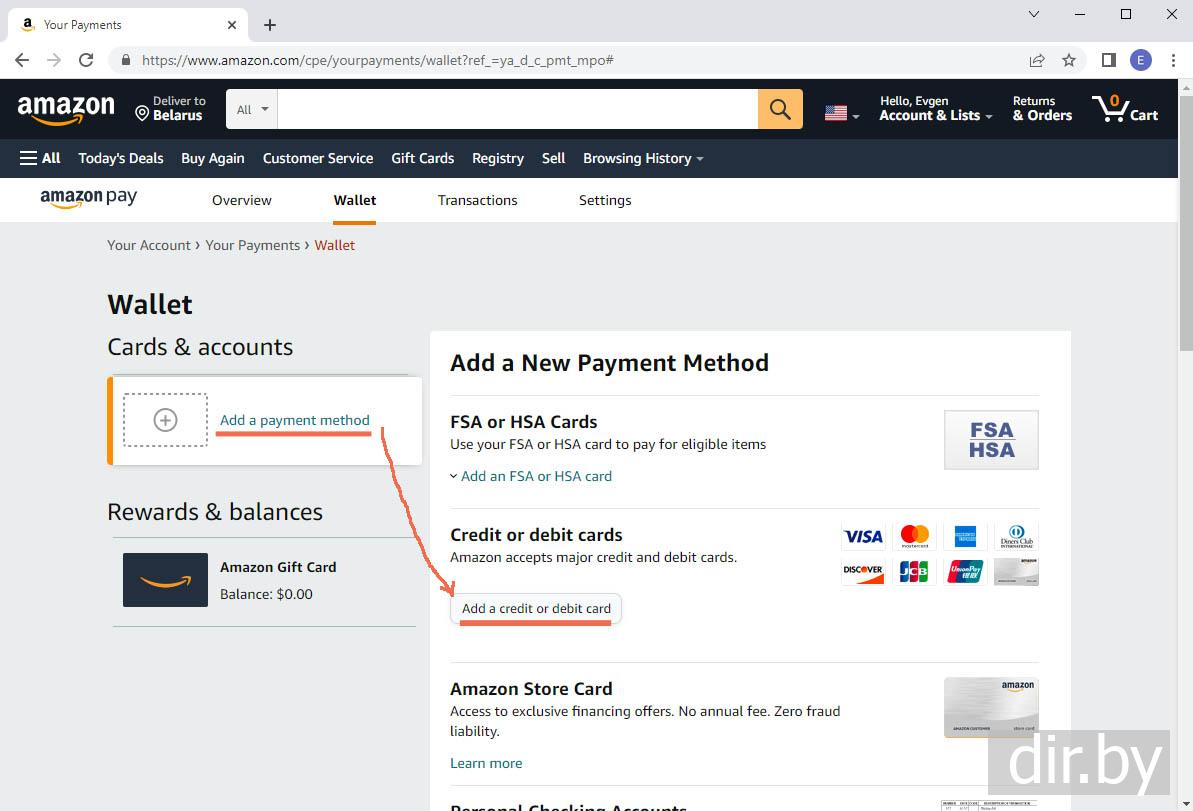The image size is (1193, 811).
Task: Open the US flag language selector
Action: point(841,113)
